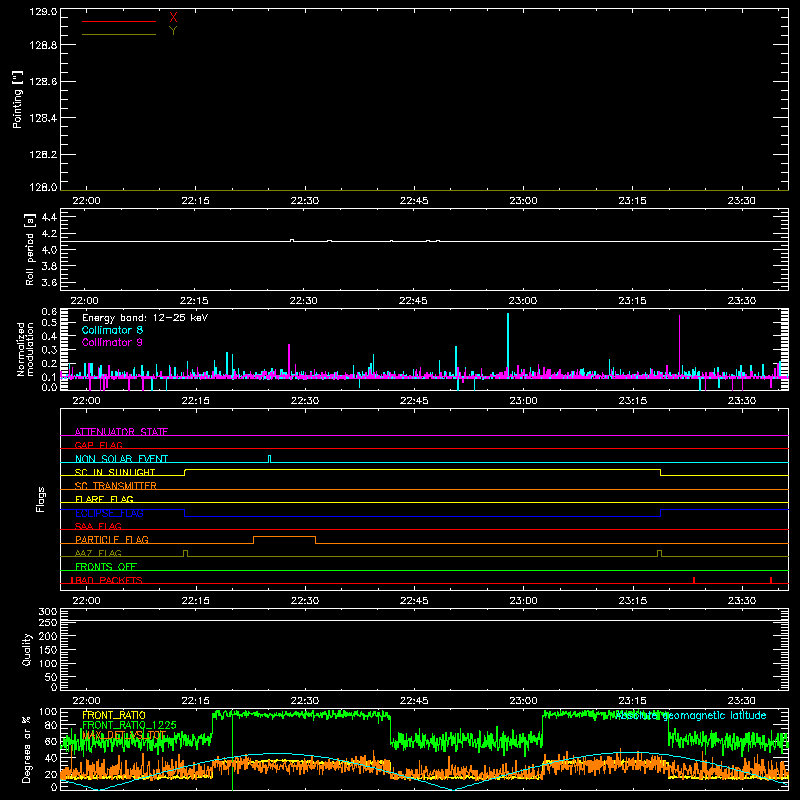Click the 23:00 label below the Roll period plot
This screenshot has height=800, width=800.
pyautogui.click(x=523, y=301)
